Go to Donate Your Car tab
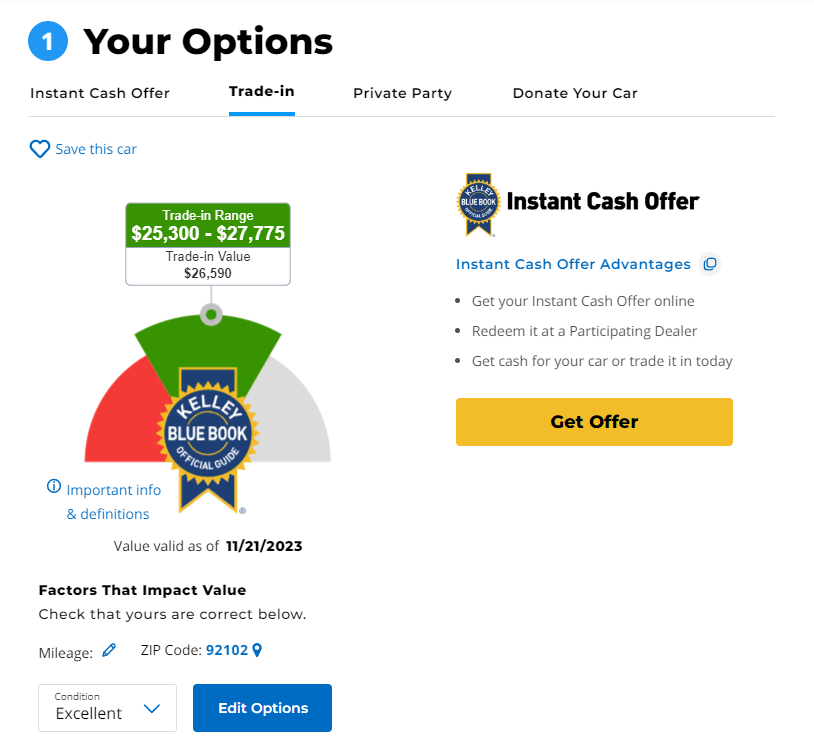This screenshot has height=751, width=814. [x=575, y=93]
